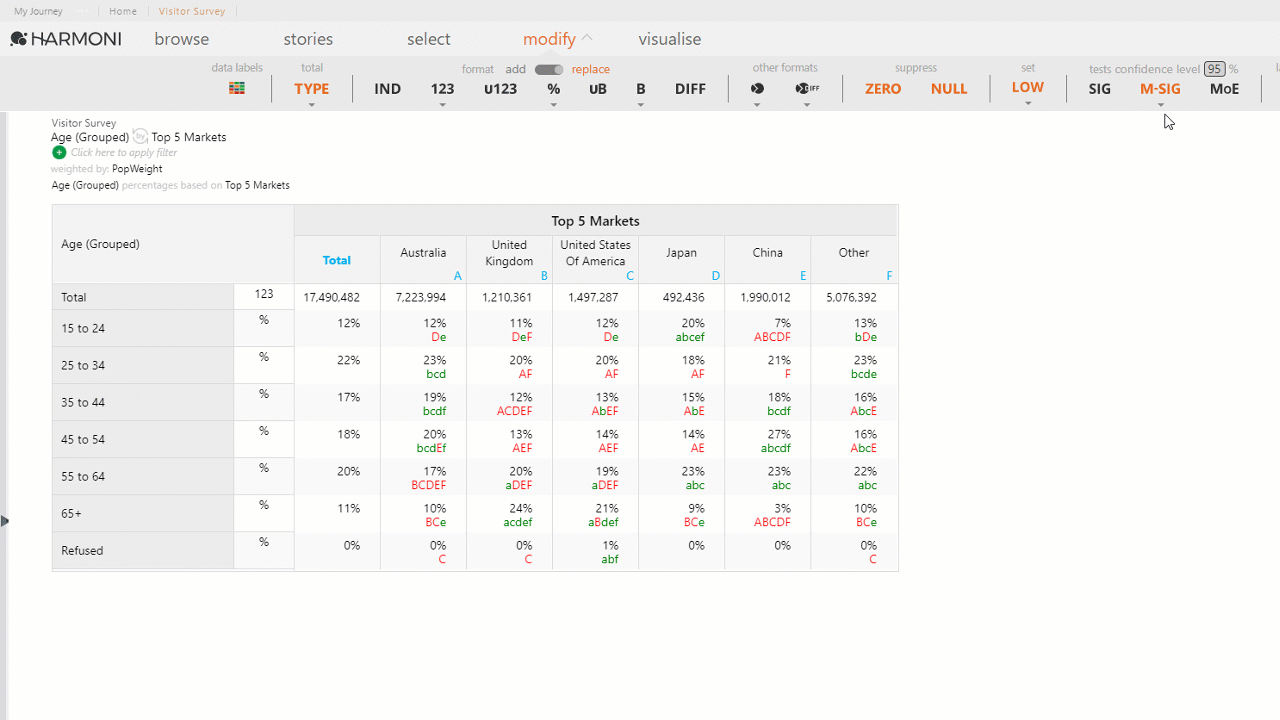
Task: Select the Total column header
Action: (x=337, y=260)
